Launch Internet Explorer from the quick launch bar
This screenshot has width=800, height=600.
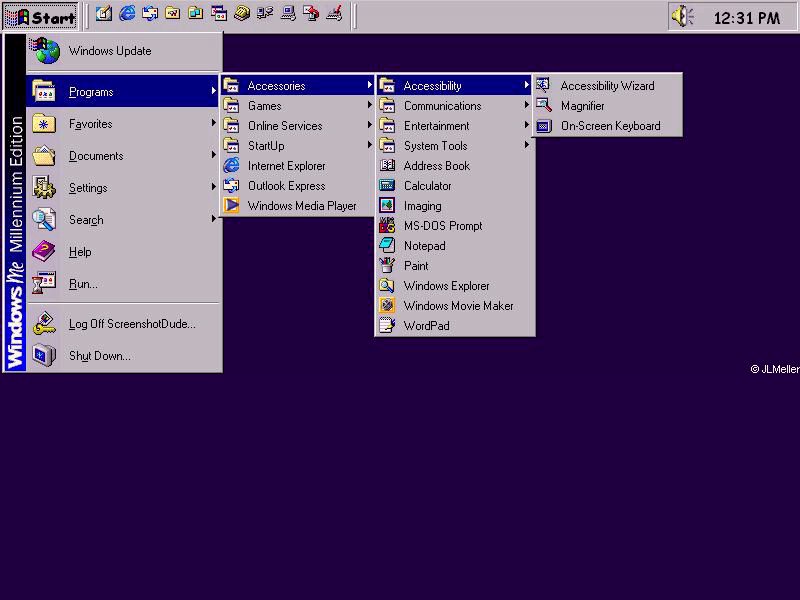point(127,14)
